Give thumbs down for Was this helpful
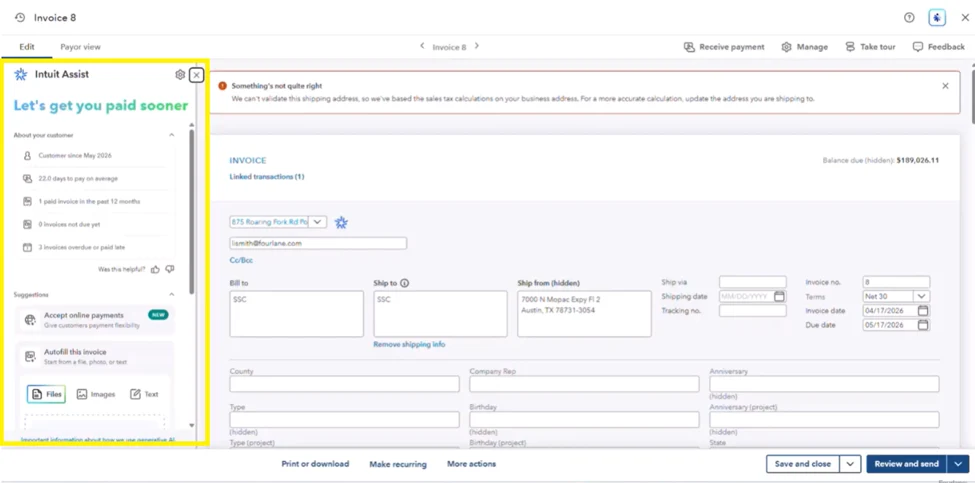Screen dimensions: 975x483 (170, 269)
